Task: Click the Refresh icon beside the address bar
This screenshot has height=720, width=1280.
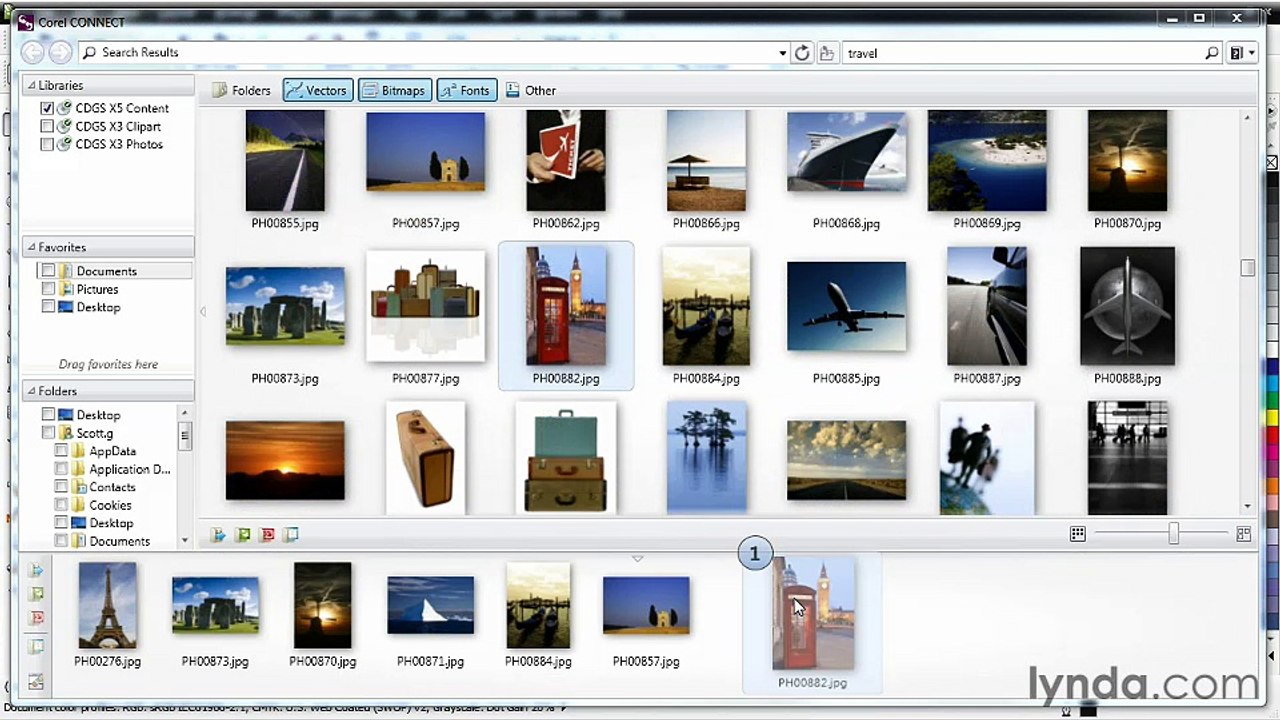Action: click(802, 53)
